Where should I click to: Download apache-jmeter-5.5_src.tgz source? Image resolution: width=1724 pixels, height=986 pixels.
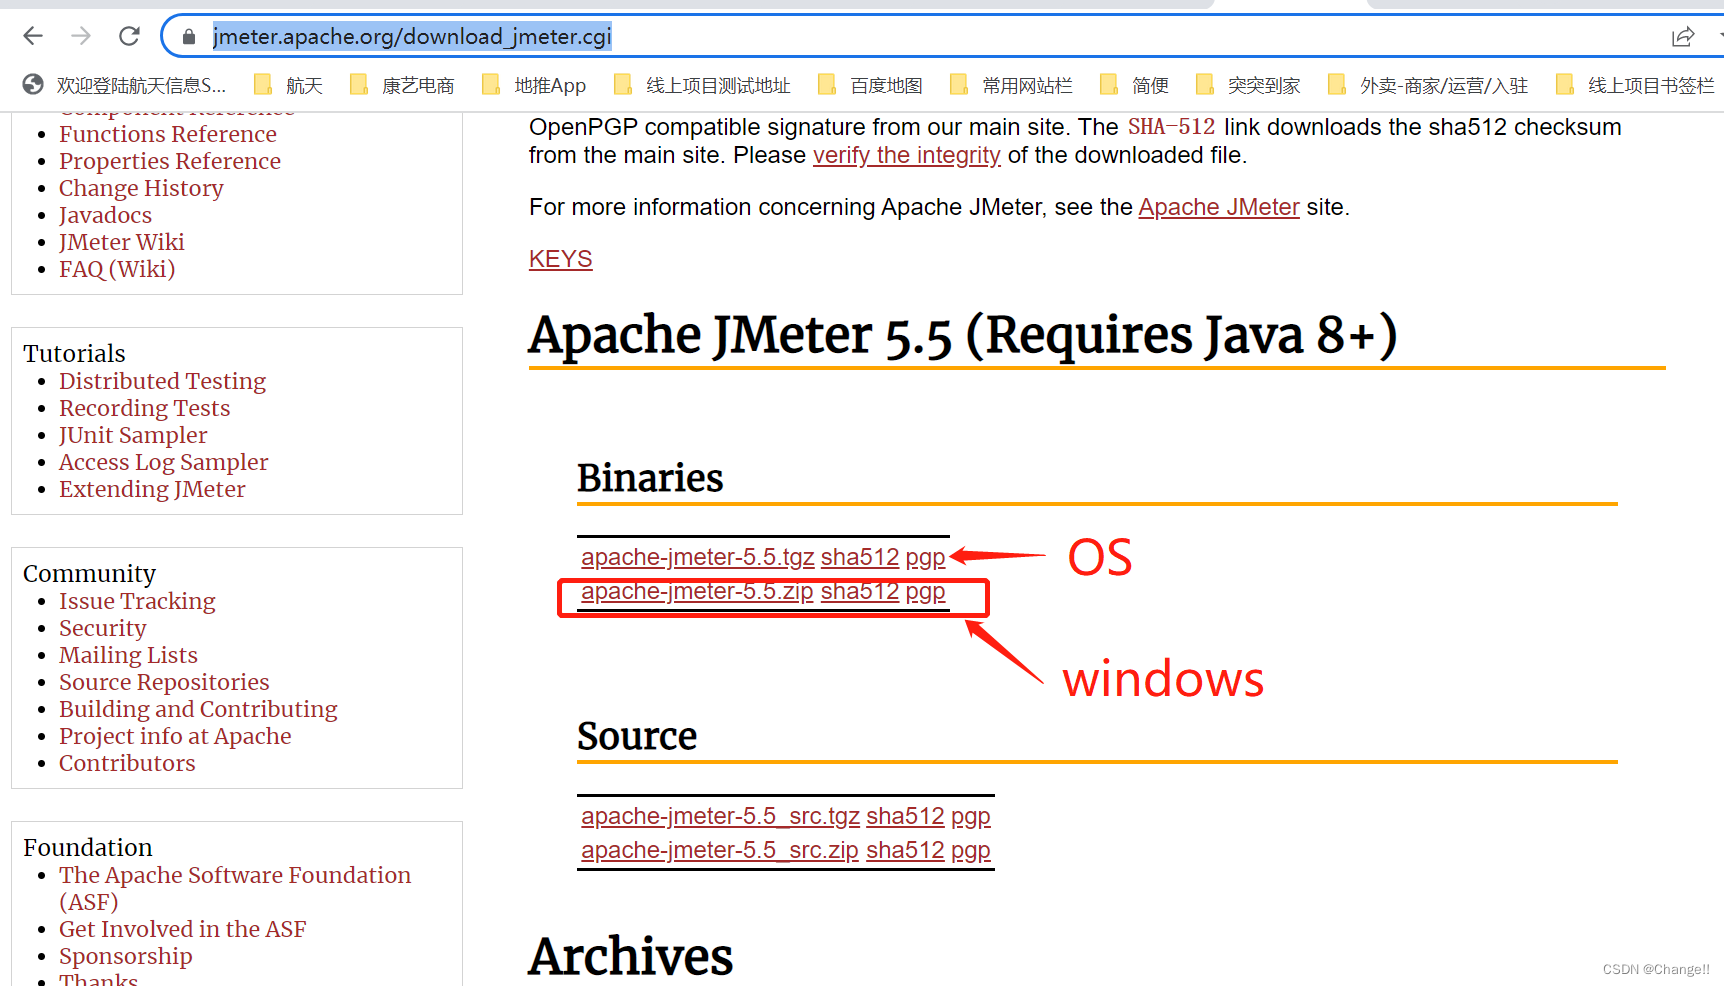pyautogui.click(x=720, y=816)
